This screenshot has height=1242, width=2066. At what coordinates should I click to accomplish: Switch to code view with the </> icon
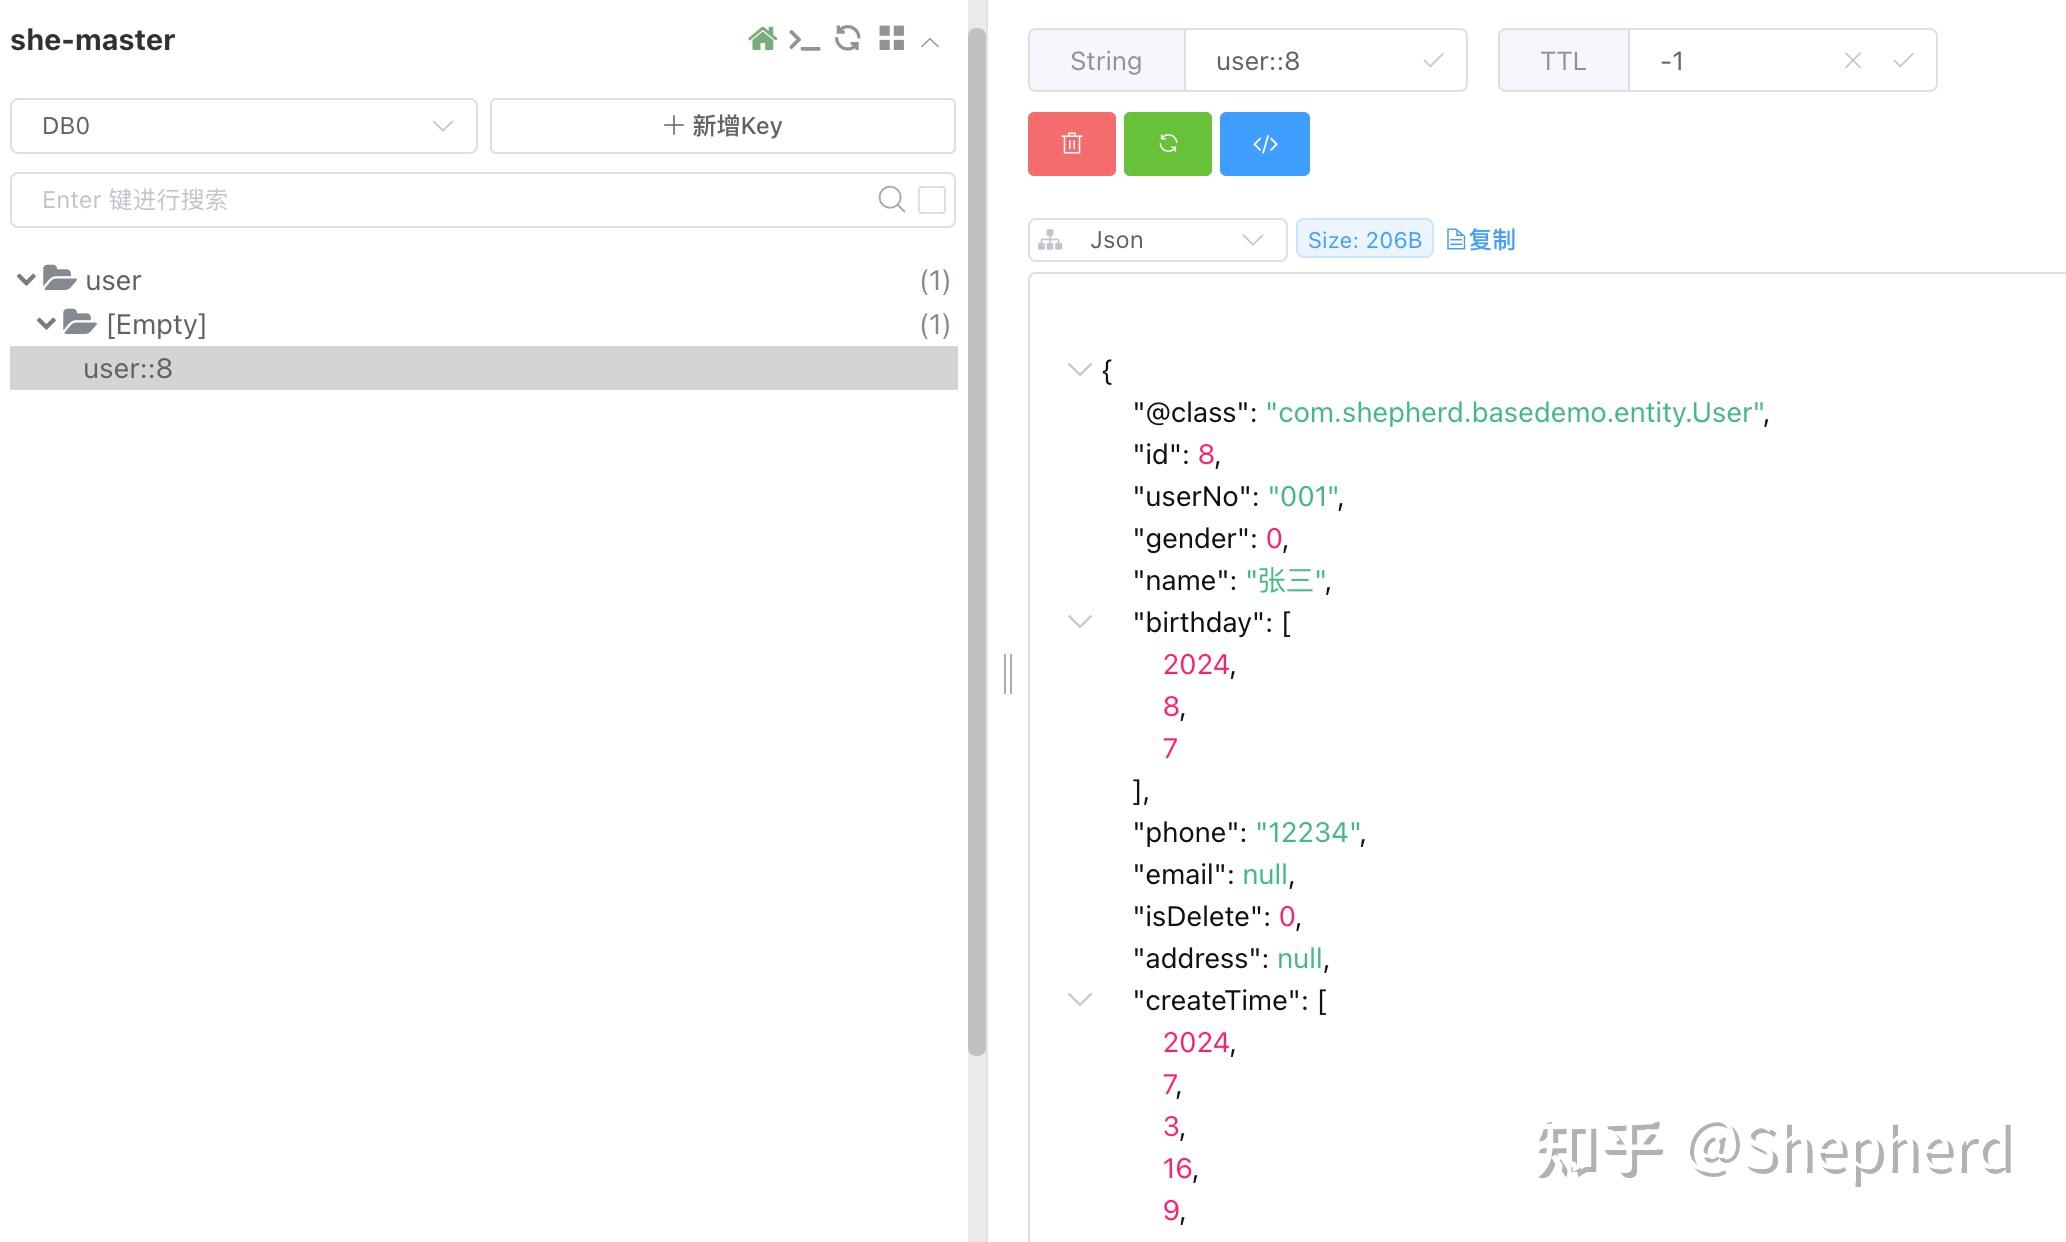(x=1264, y=143)
